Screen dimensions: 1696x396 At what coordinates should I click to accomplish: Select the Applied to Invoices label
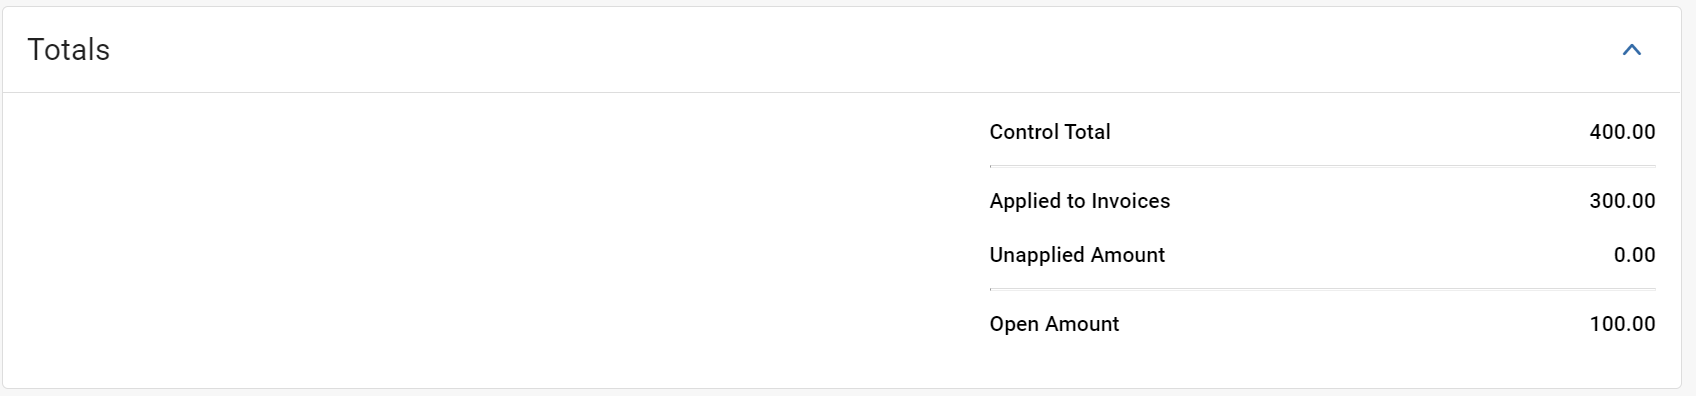click(x=1080, y=201)
